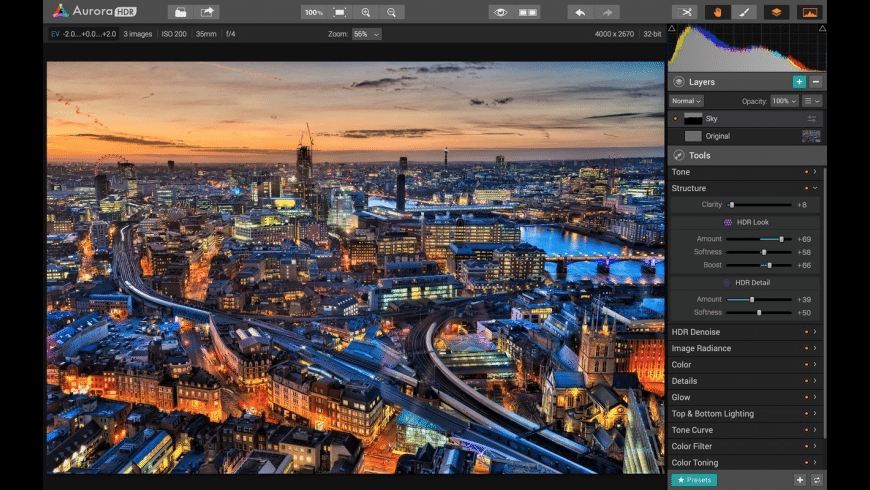Open the Opacity 100% dropdown
The height and width of the screenshot is (490, 870).
pyautogui.click(x=785, y=101)
